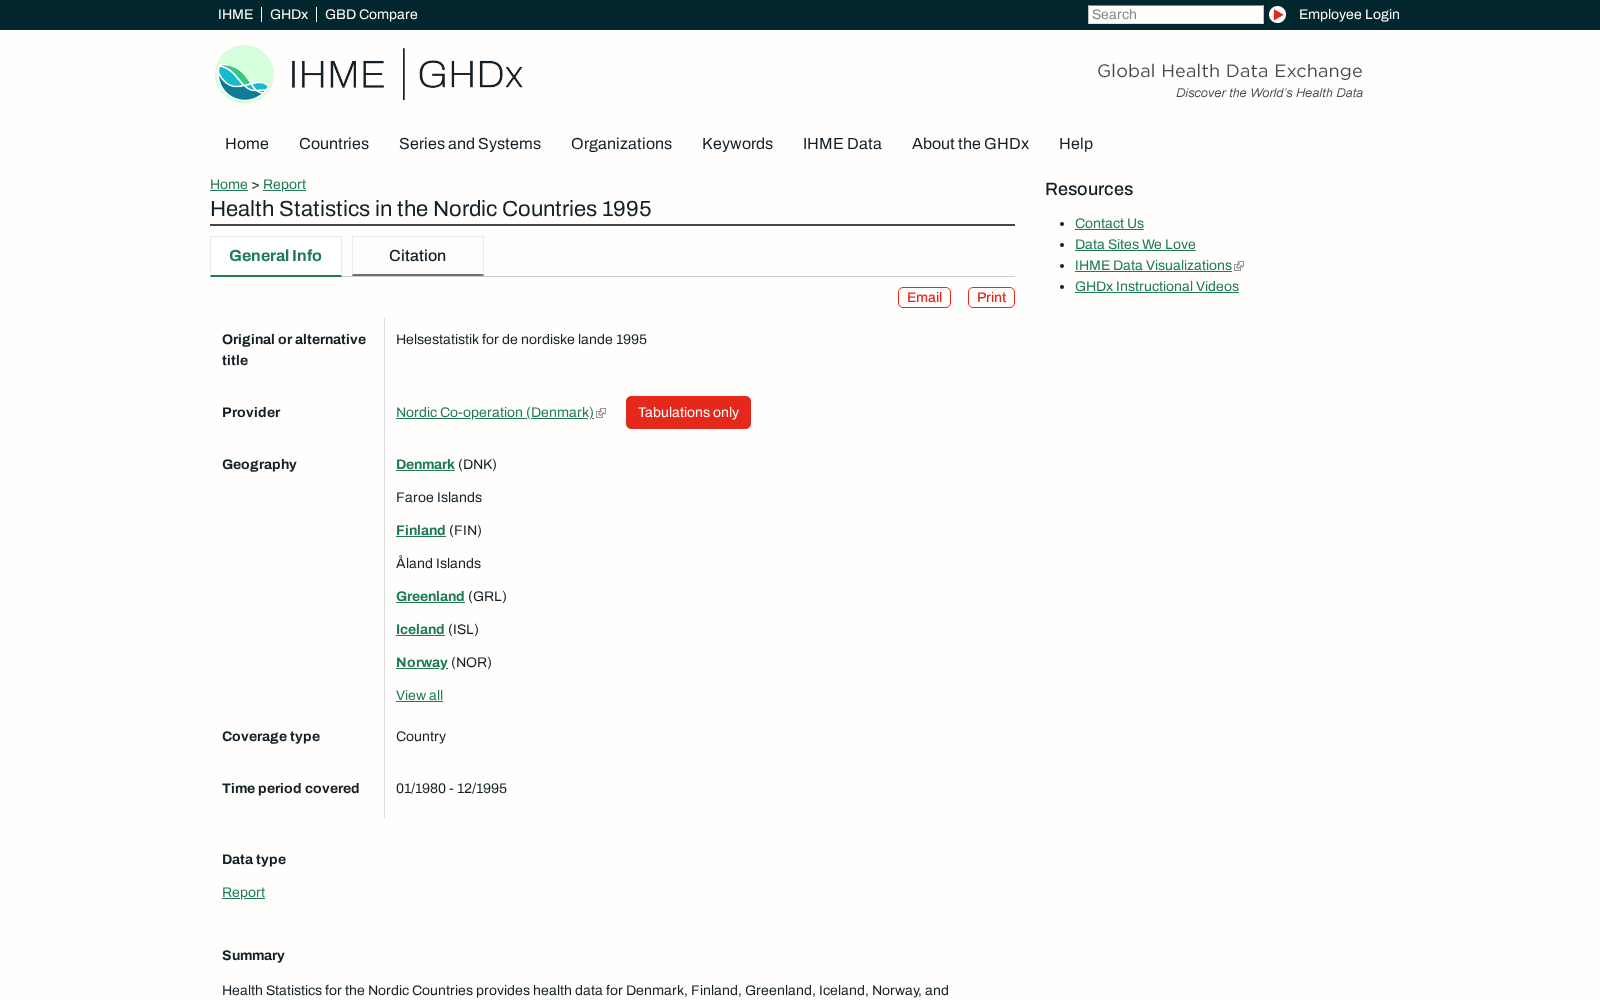Open the Report data type link

point(243,893)
